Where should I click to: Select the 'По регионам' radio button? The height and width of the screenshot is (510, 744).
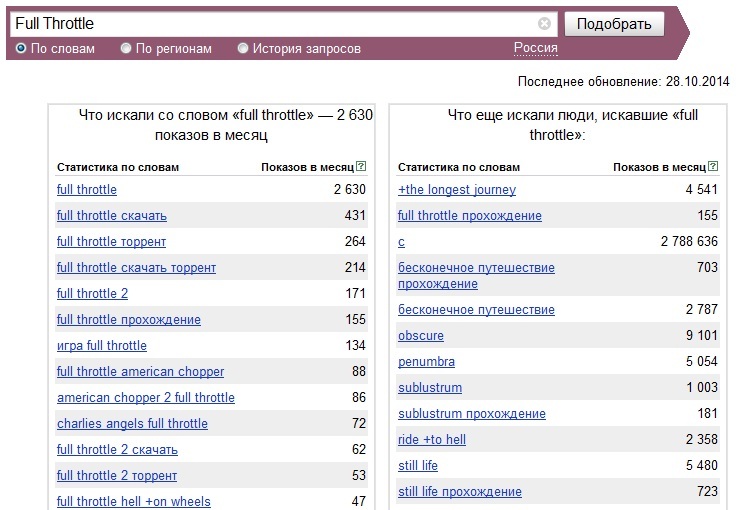pos(126,48)
